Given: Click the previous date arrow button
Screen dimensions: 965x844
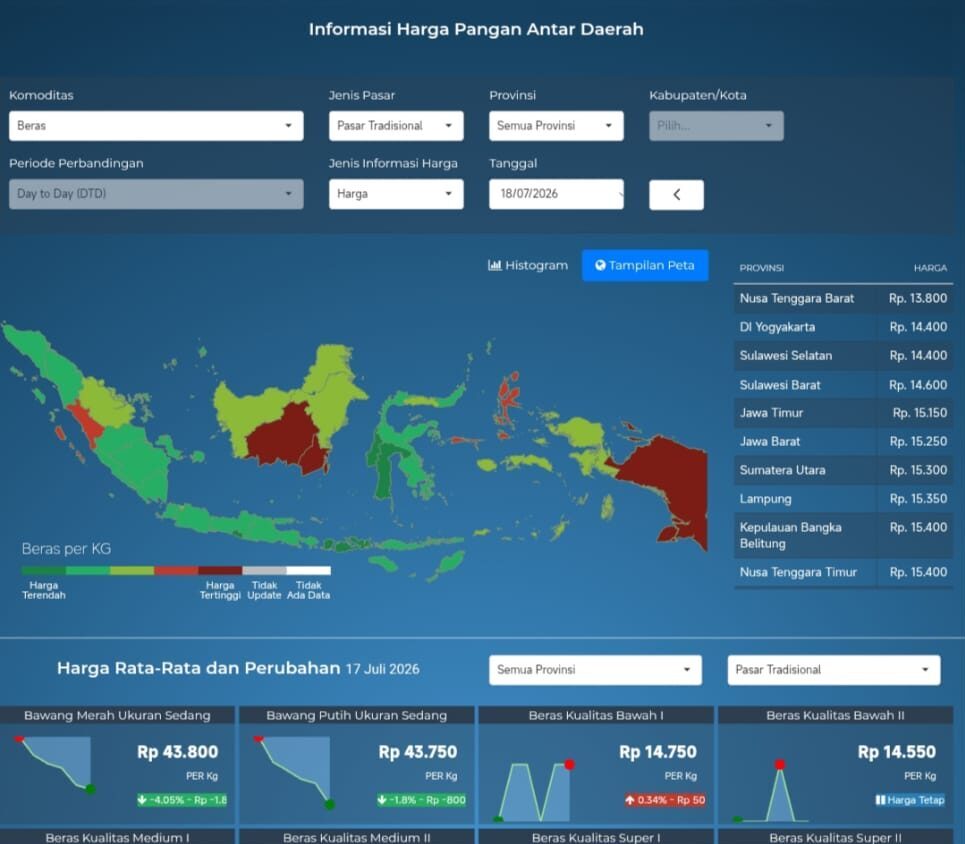Looking at the screenshot, I should point(676,195).
